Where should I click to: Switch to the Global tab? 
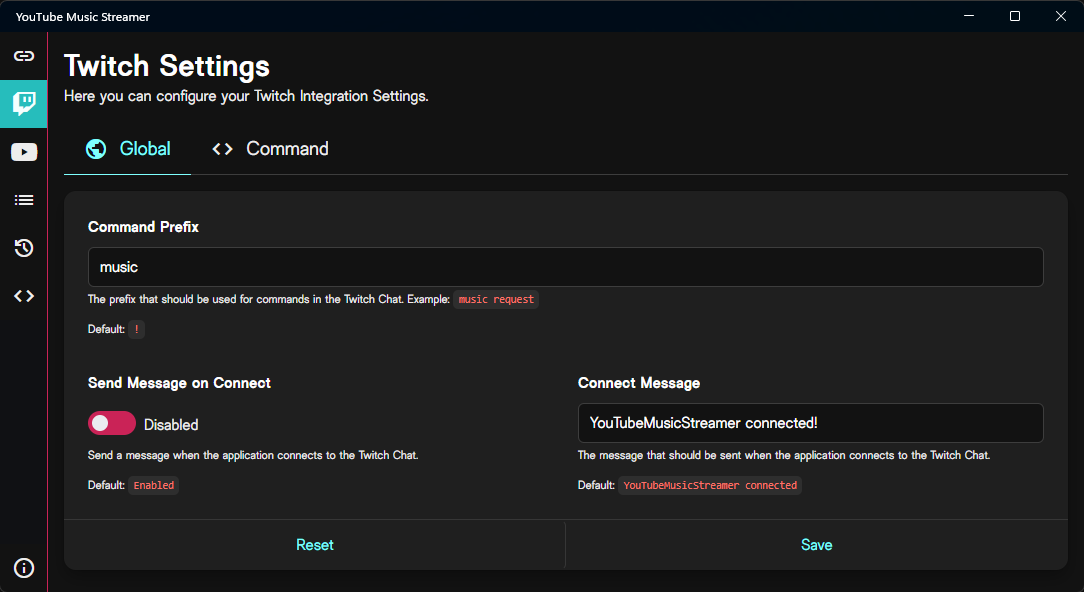click(127, 149)
